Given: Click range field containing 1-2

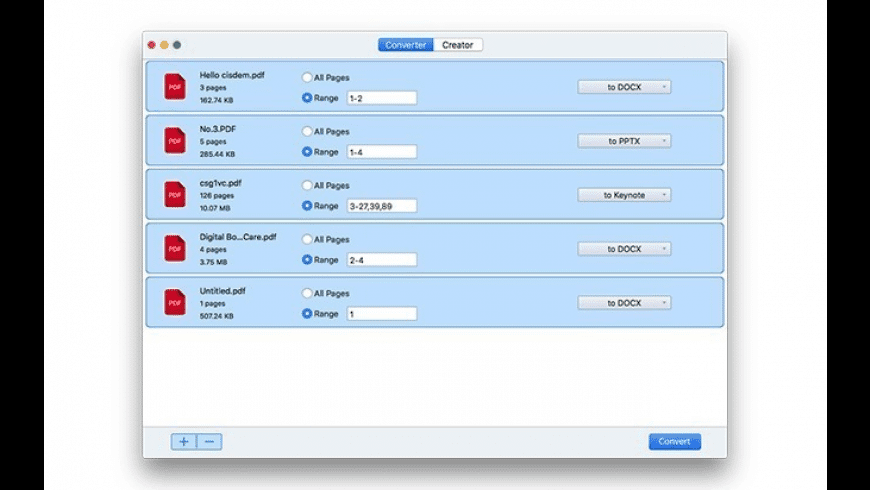Looking at the screenshot, I should pyautogui.click(x=382, y=98).
